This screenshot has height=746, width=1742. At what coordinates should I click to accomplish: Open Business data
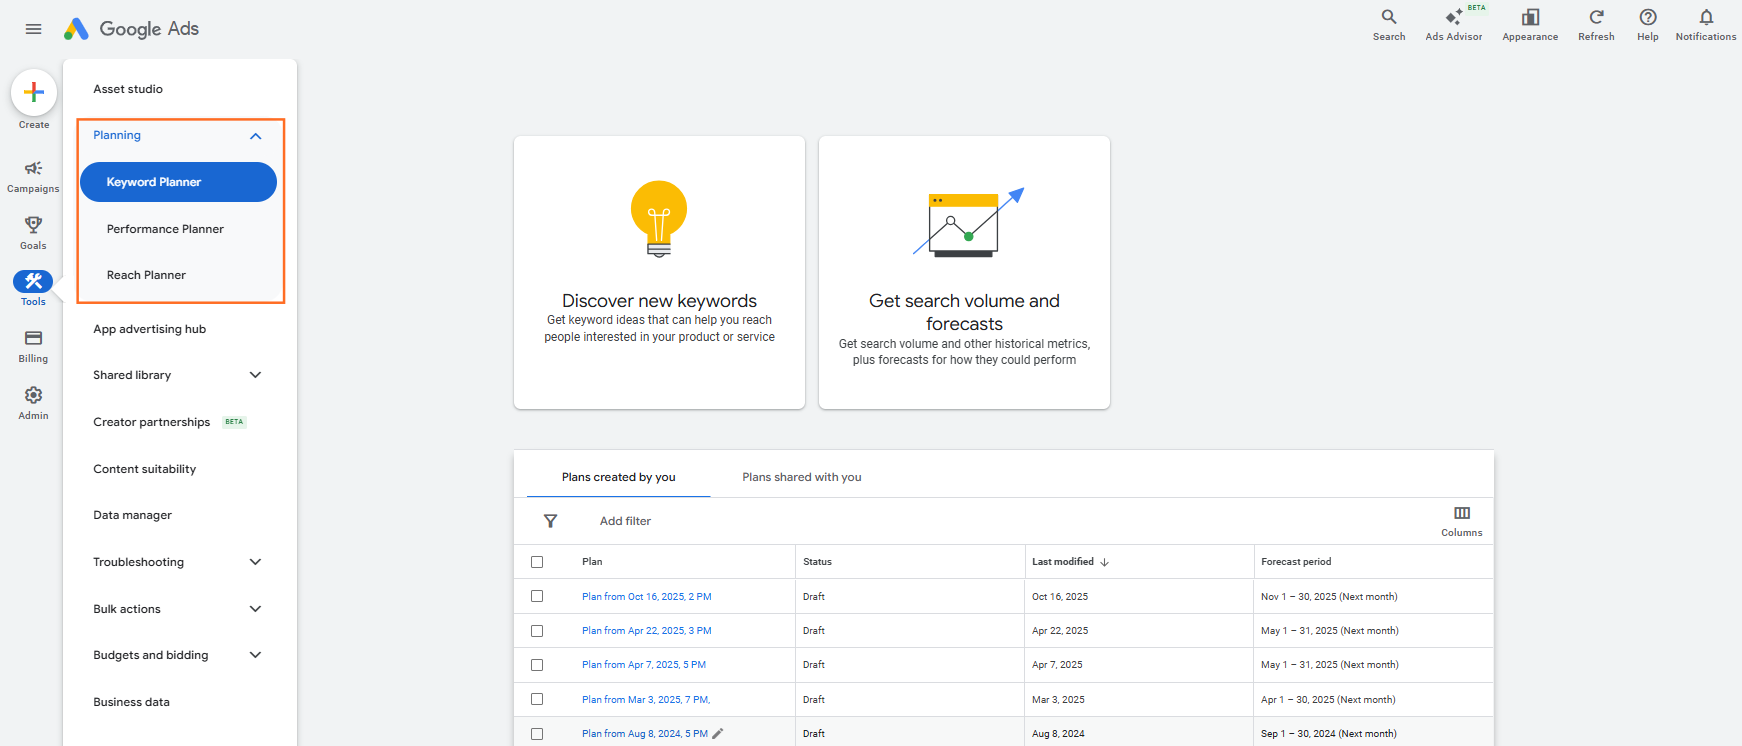click(x=132, y=702)
